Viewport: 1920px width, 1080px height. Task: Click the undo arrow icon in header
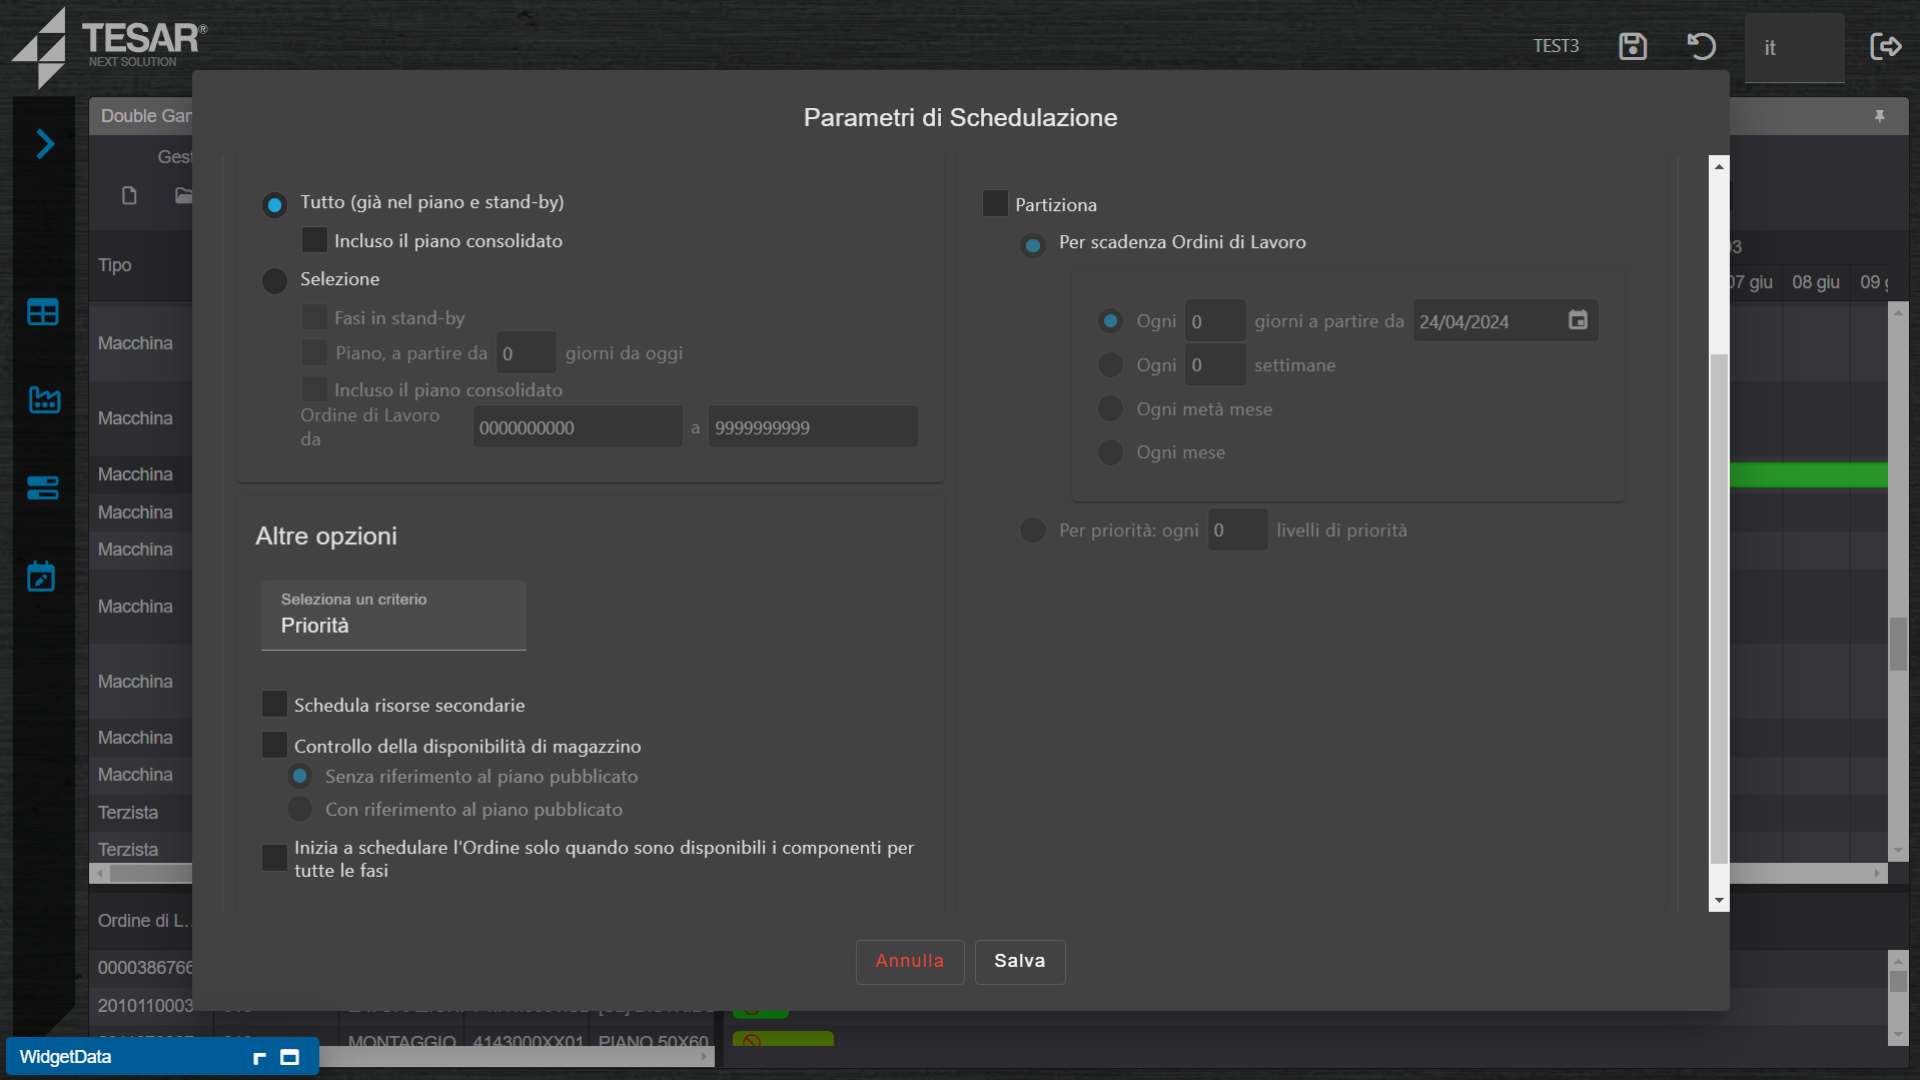point(1701,46)
